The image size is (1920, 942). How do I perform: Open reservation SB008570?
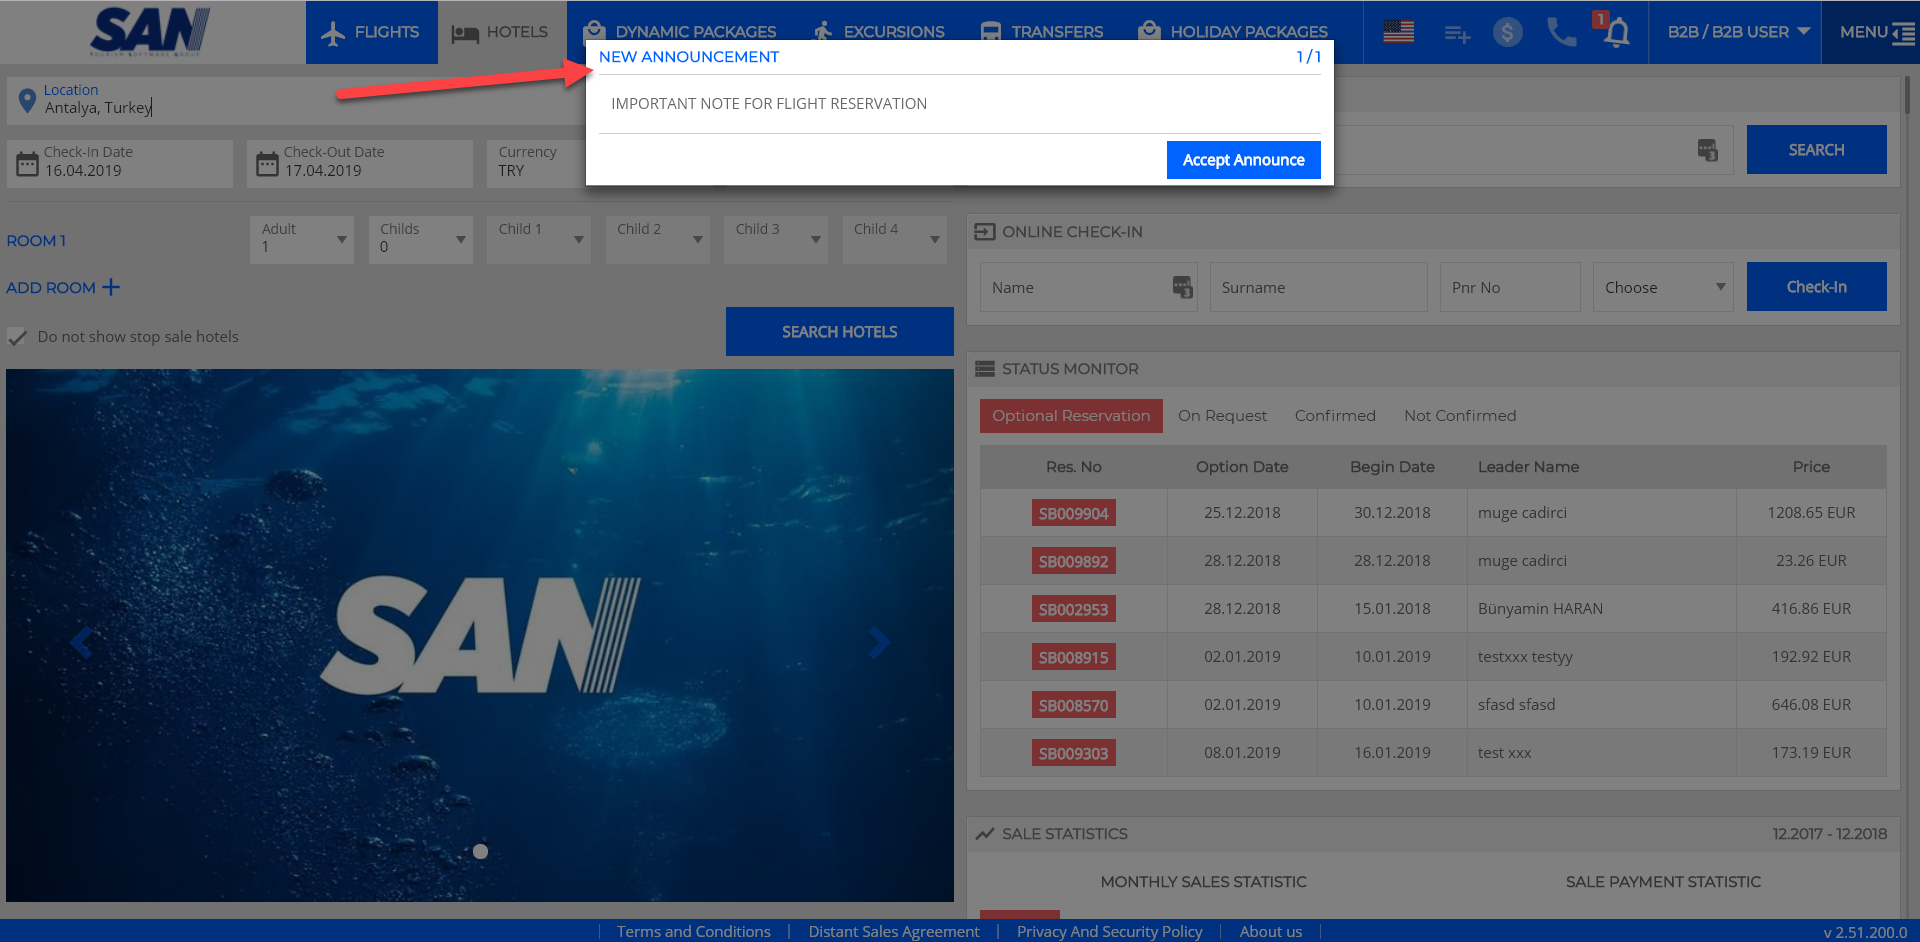coord(1073,706)
